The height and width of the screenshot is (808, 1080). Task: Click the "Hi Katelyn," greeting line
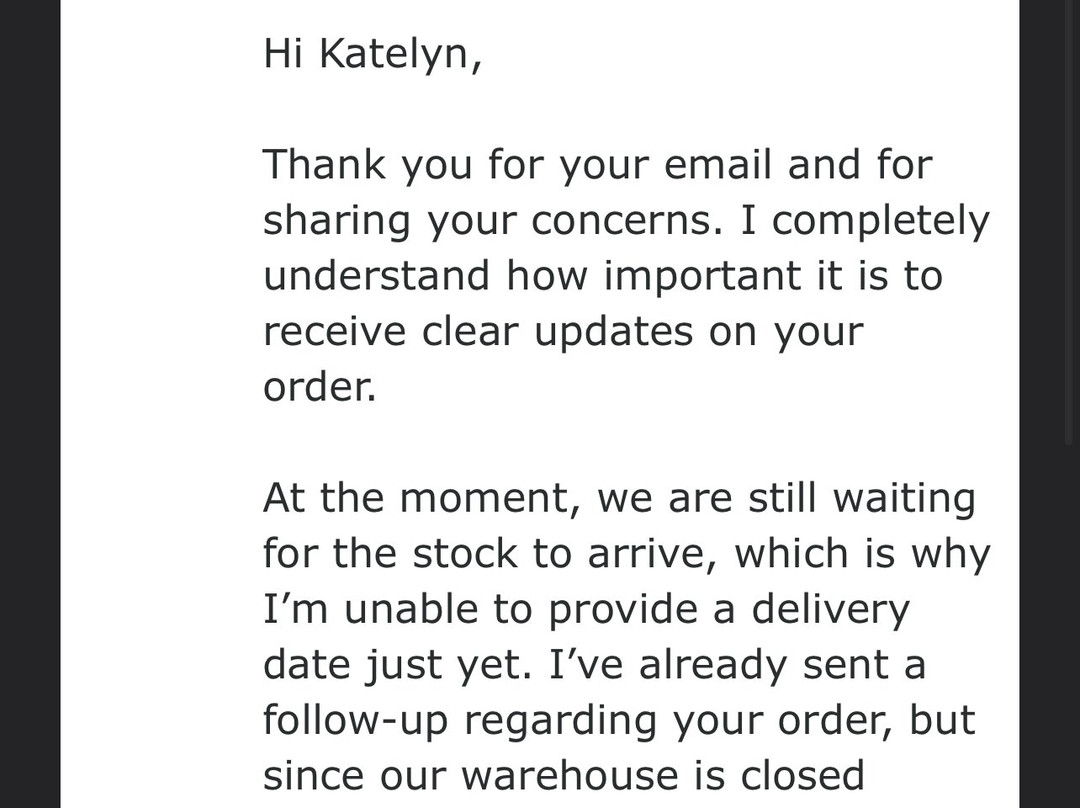(x=372, y=54)
